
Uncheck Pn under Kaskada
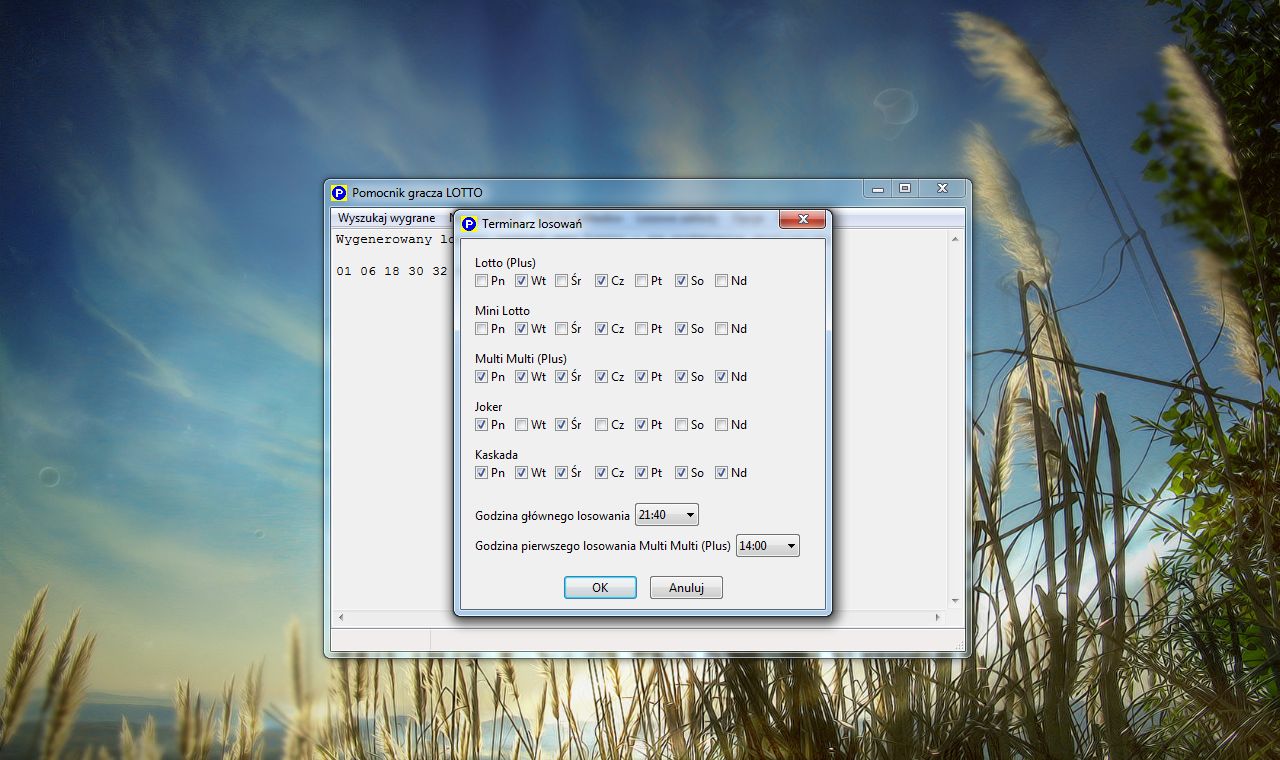click(482, 473)
